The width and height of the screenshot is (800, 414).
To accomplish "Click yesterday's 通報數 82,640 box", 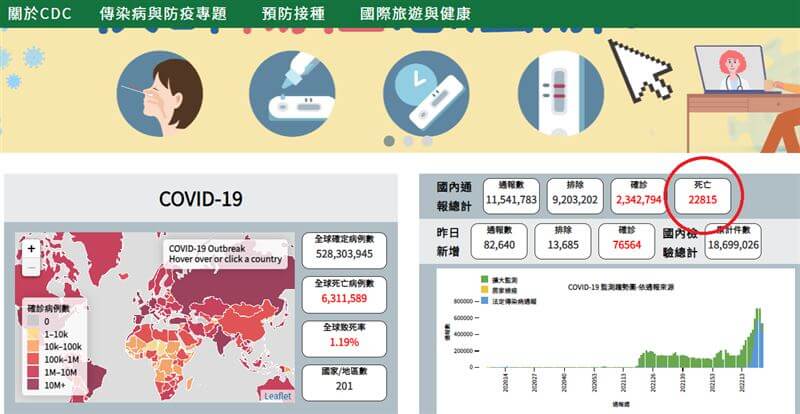I will [499, 241].
